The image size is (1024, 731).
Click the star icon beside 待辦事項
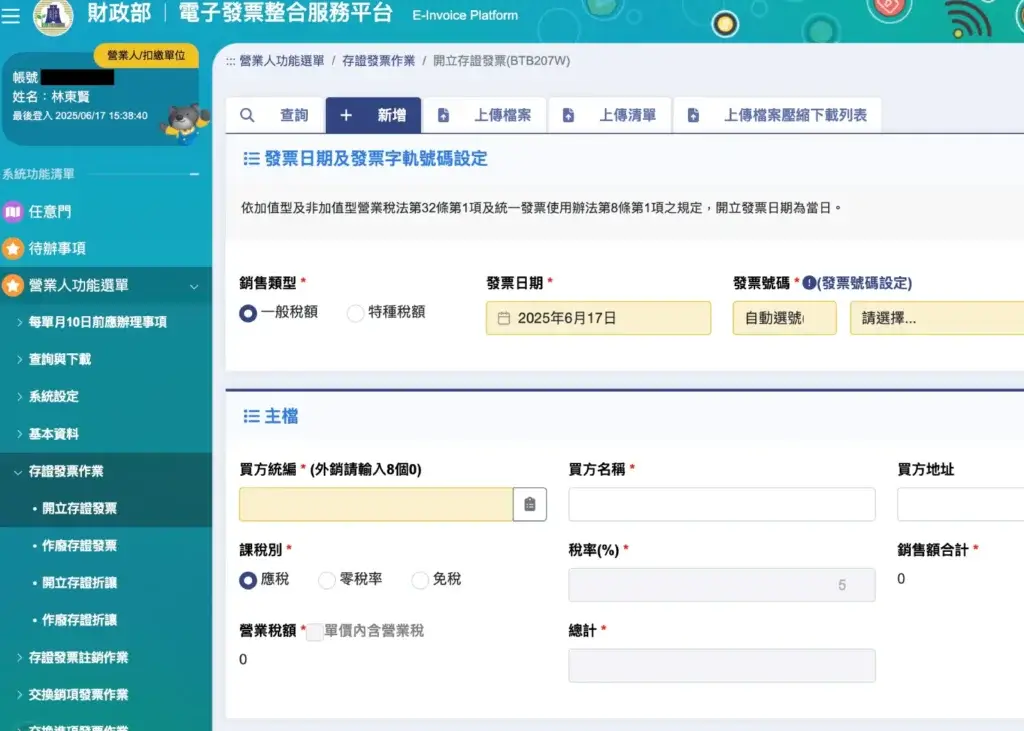(13, 248)
